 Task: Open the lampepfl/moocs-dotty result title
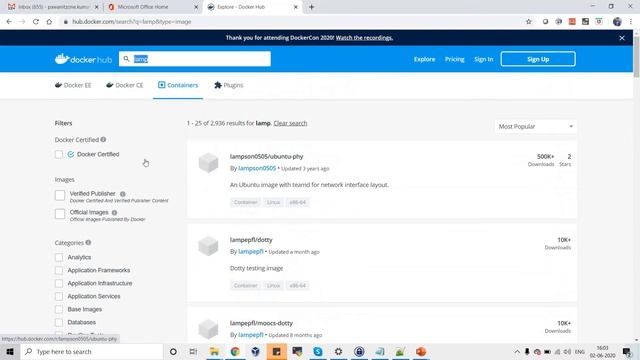[x=261, y=323]
